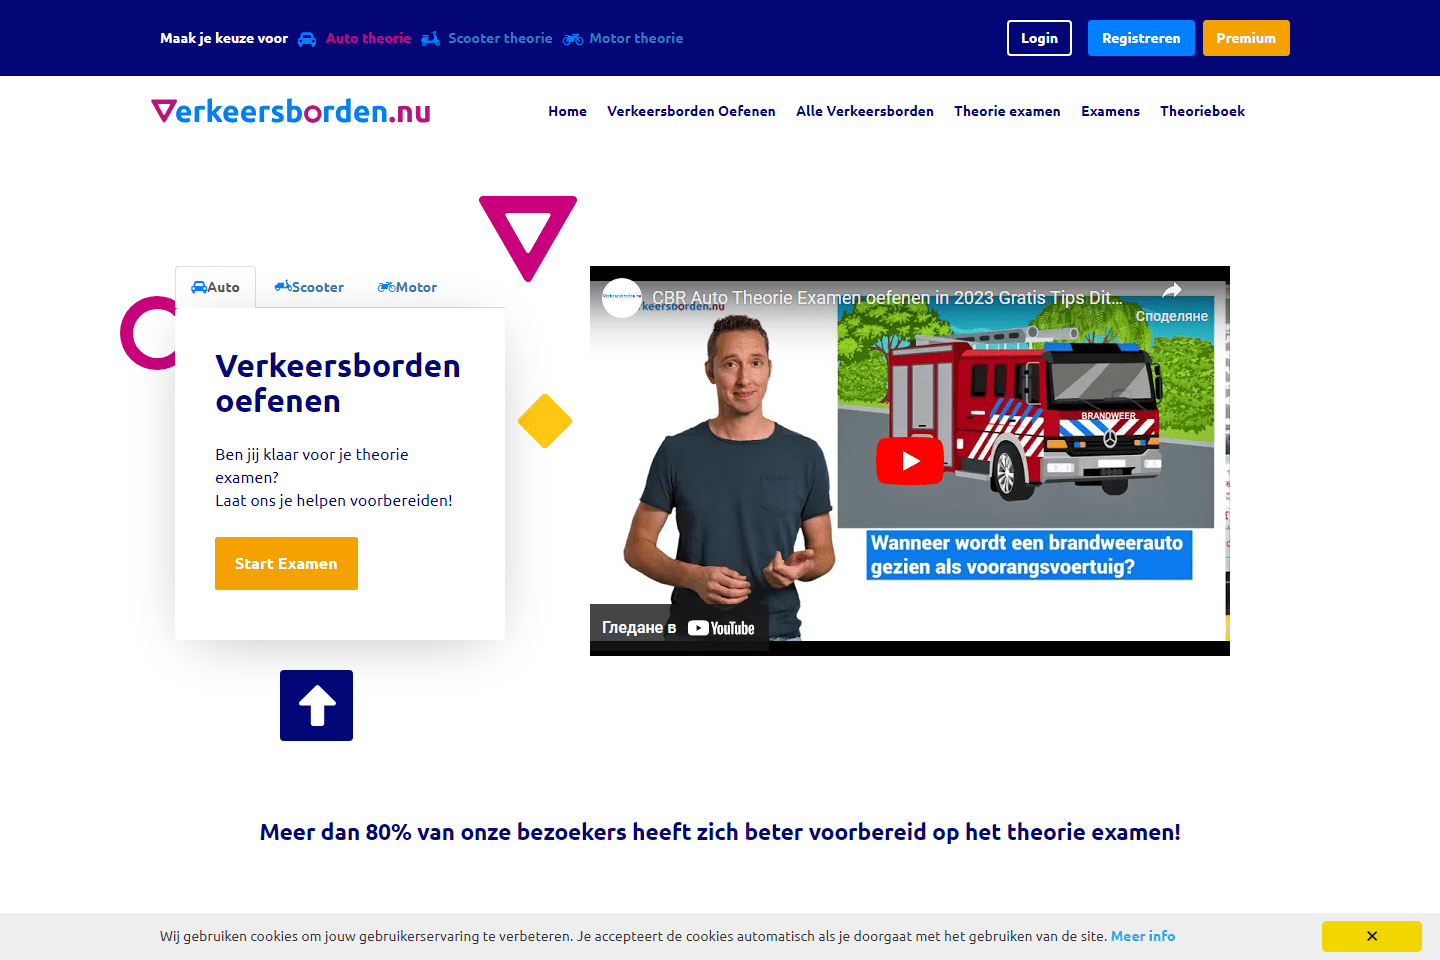Play the YouTube video with red play button
The width and height of the screenshot is (1440, 960).
click(x=910, y=461)
